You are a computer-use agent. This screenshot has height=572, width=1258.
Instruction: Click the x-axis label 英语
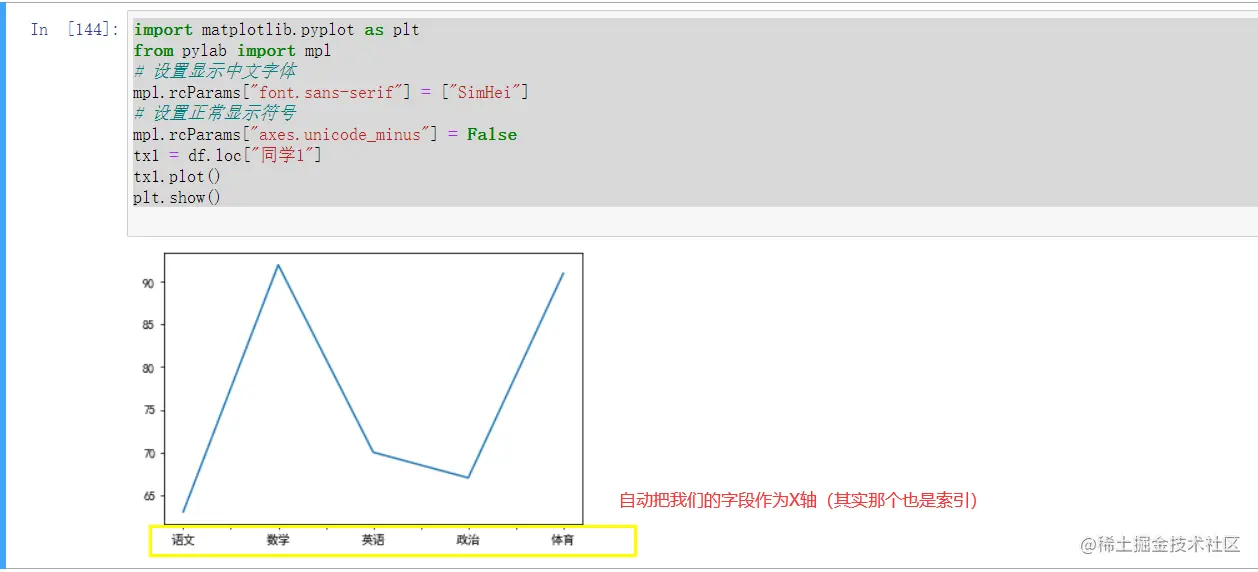(x=373, y=540)
